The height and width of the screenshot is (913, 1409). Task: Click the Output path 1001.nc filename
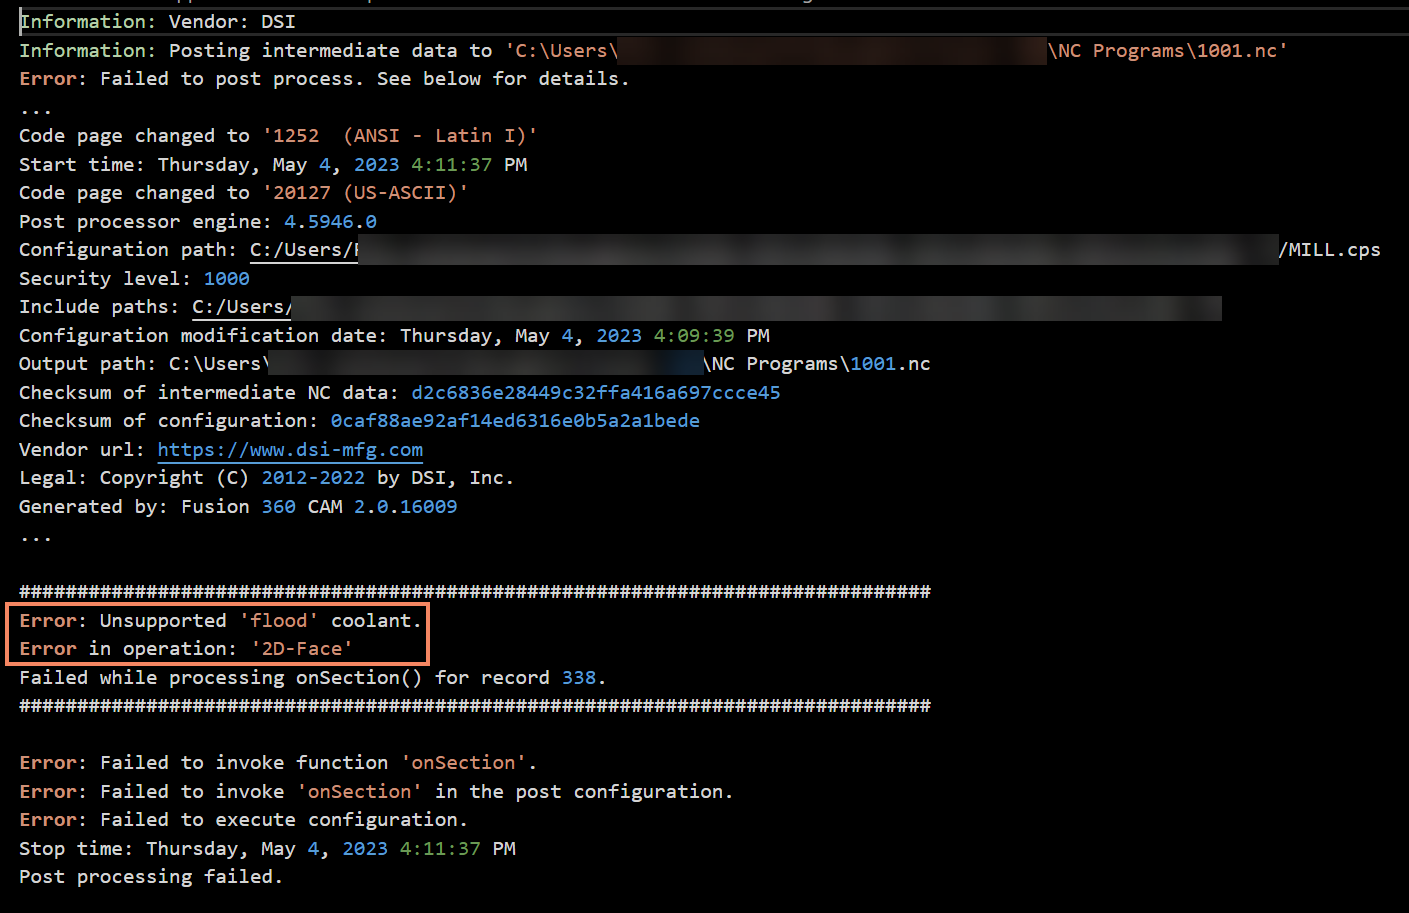(899, 363)
